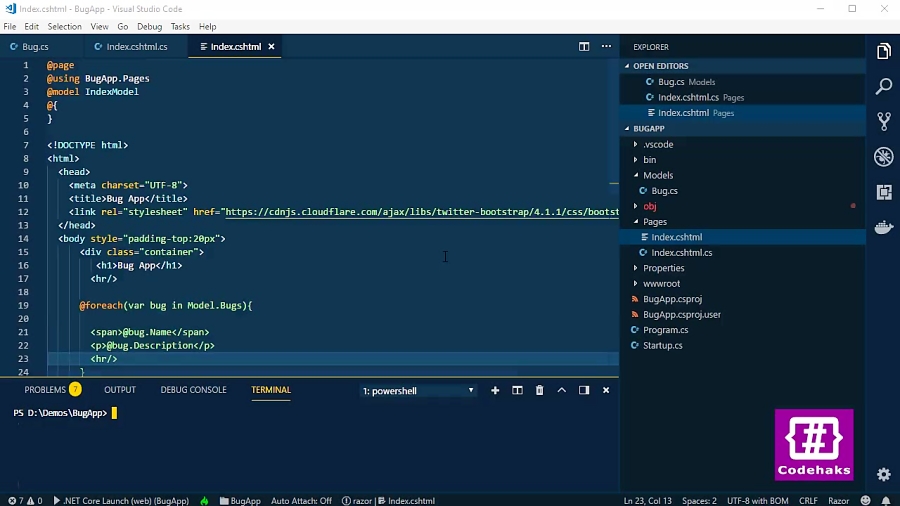The width and height of the screenshot is (900, 506).
Task: Open feedback smiley in status bar
Action: [866, 500]
